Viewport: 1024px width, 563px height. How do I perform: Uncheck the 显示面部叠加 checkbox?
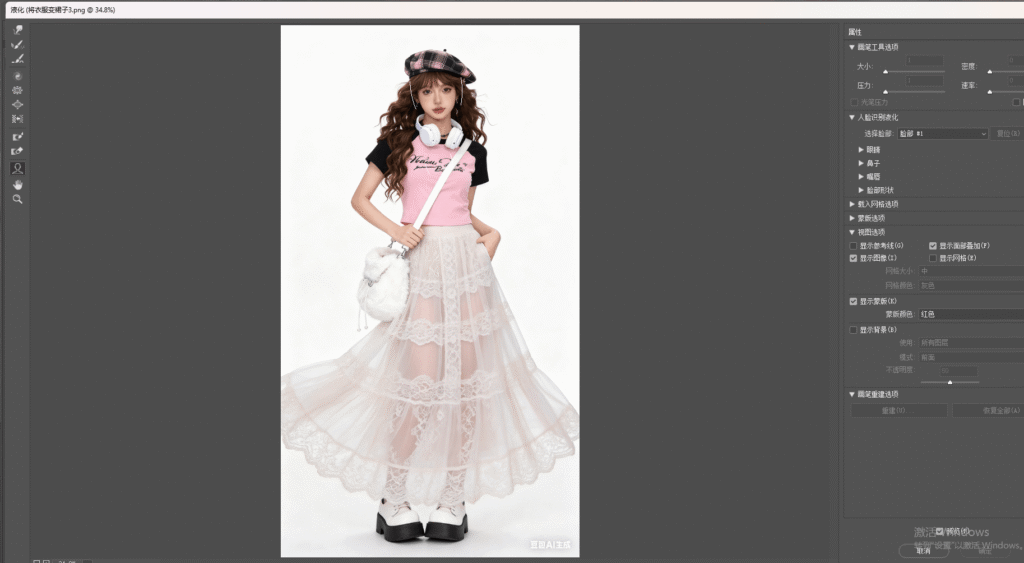[933, 245]
